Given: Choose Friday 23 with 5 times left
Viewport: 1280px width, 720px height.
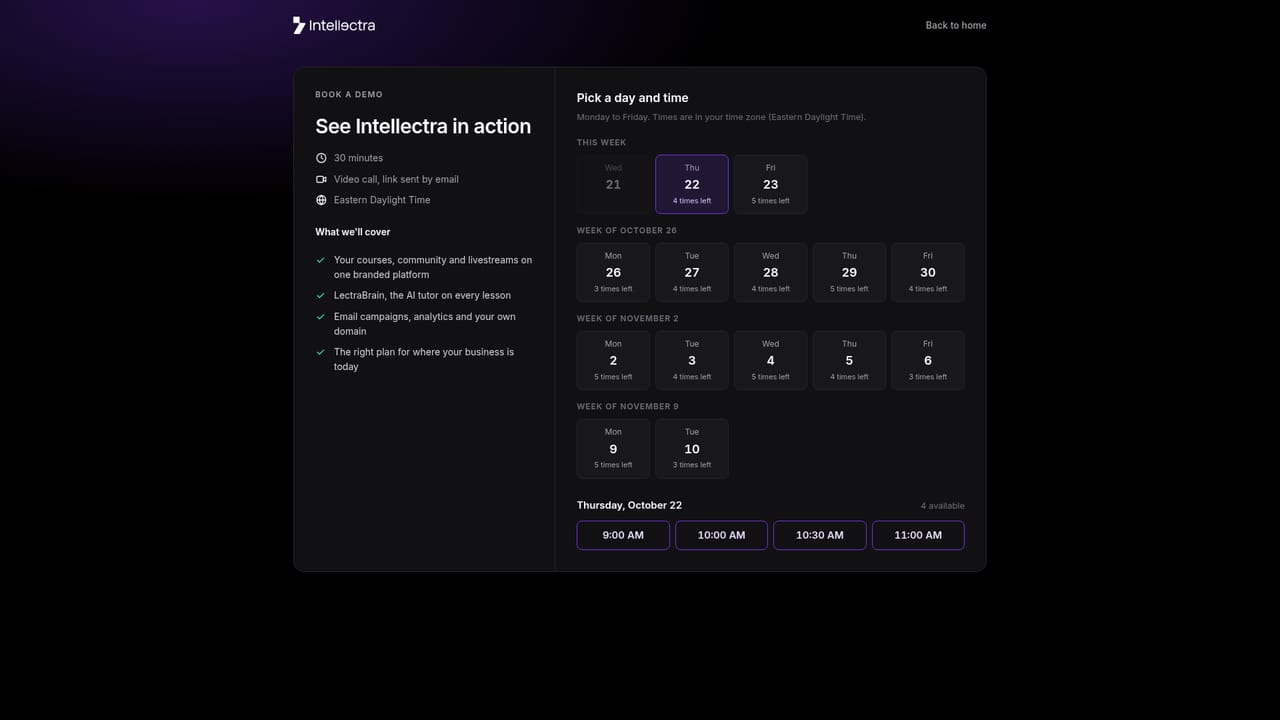Looking at the screenshot, I should [770, 184].
